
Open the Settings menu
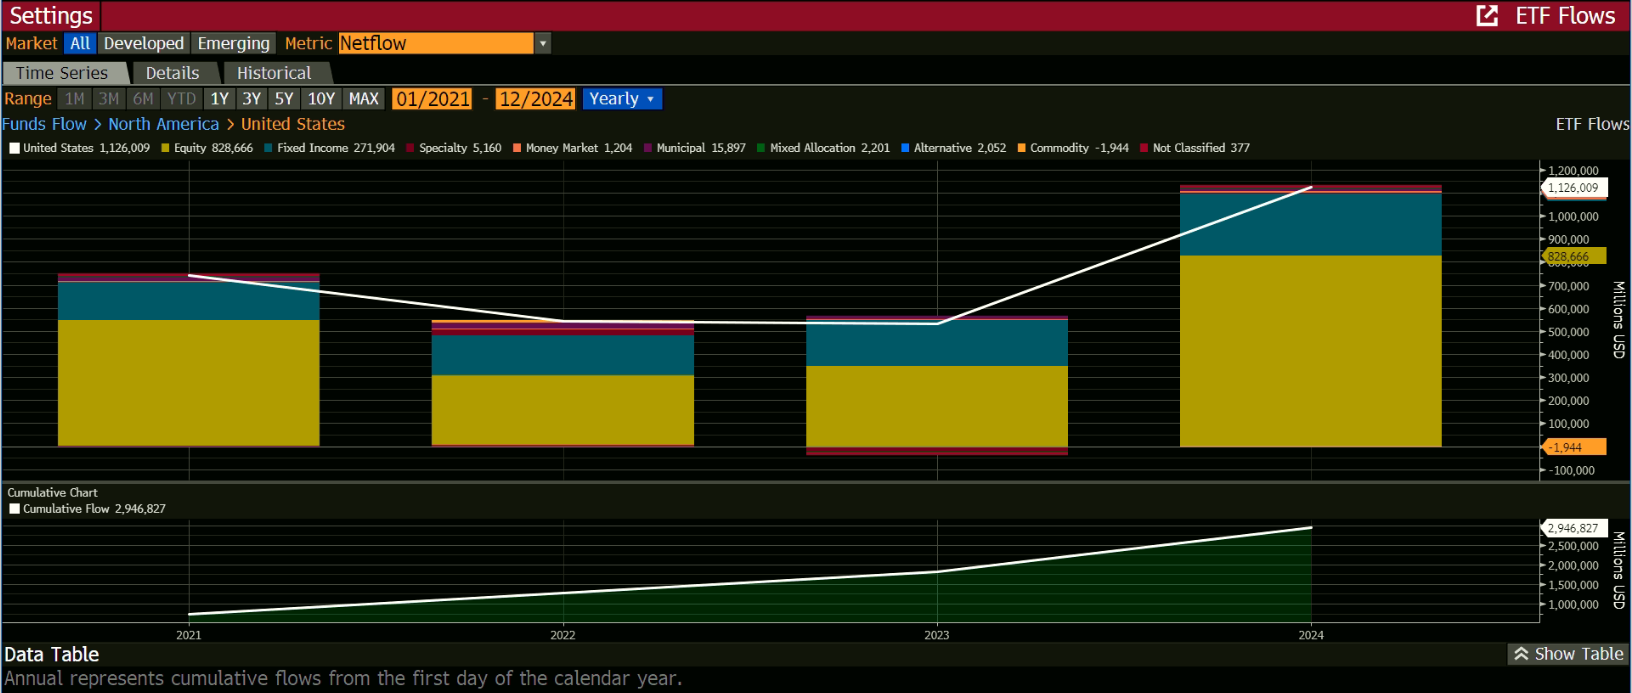[51, 16]
